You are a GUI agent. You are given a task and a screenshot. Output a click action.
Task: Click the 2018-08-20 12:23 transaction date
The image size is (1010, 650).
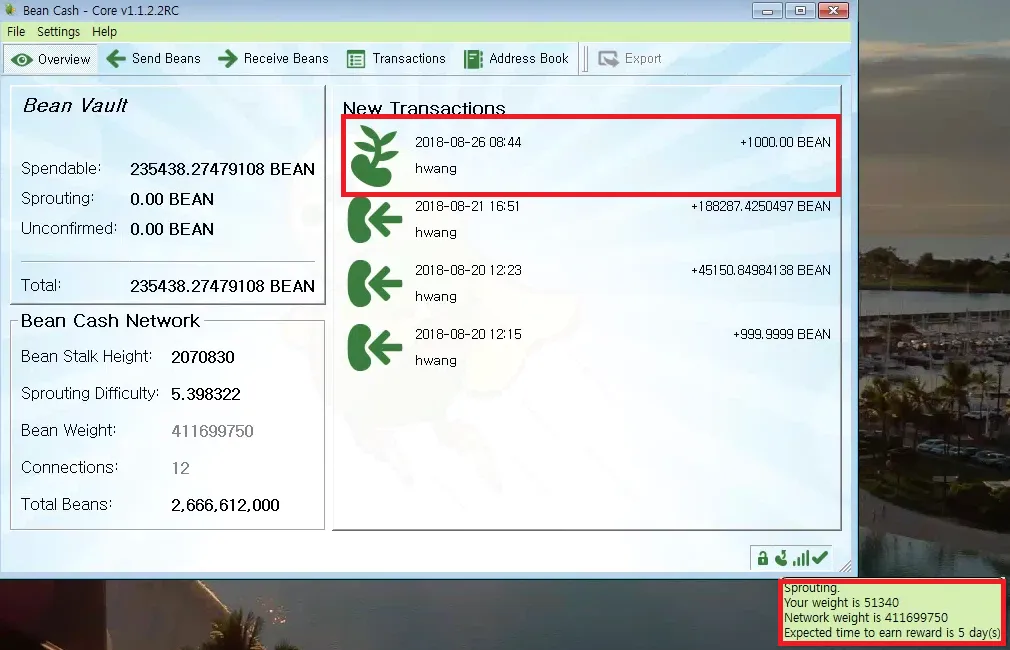coord(468,270)
